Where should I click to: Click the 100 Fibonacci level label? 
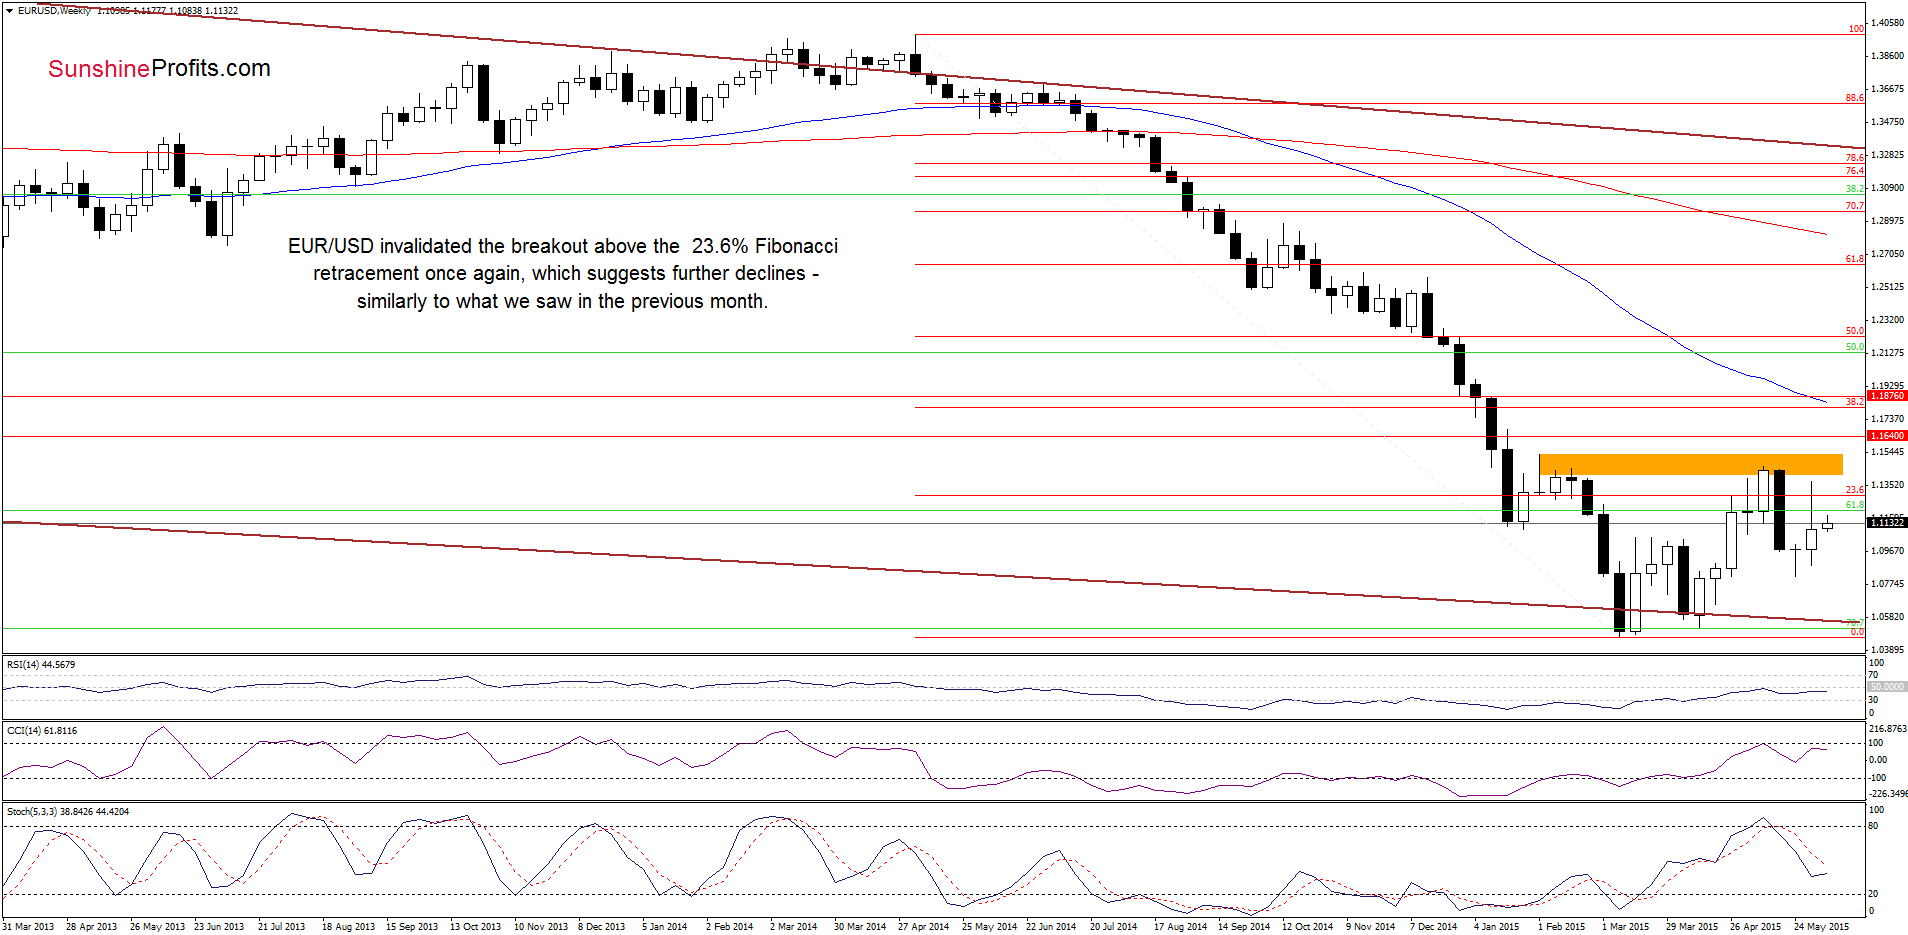1856,29
